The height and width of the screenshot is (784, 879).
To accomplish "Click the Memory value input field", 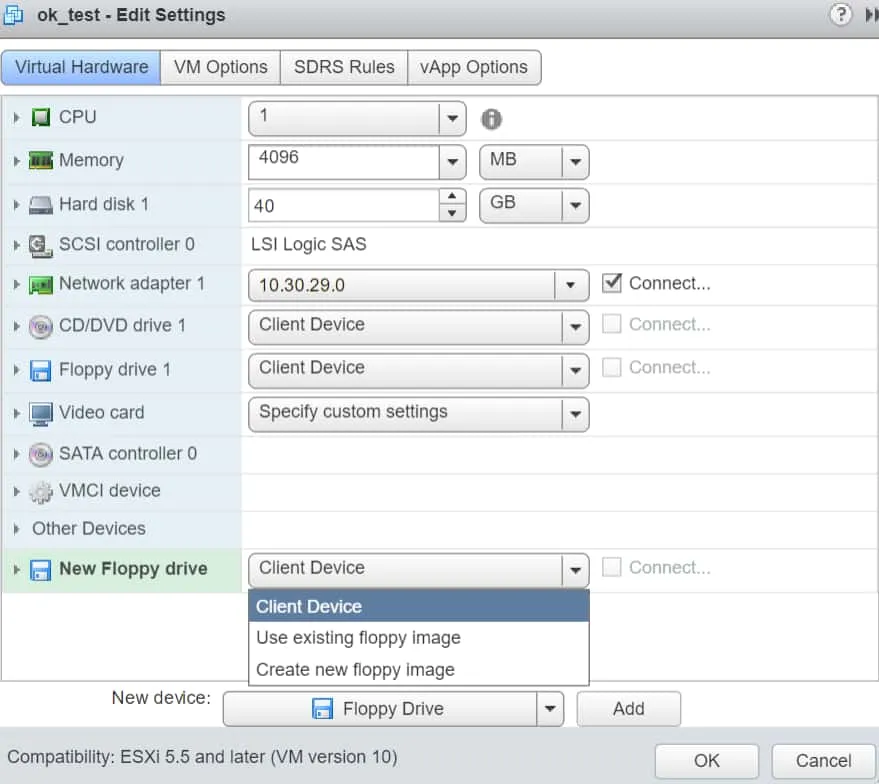I will point(343,161).
